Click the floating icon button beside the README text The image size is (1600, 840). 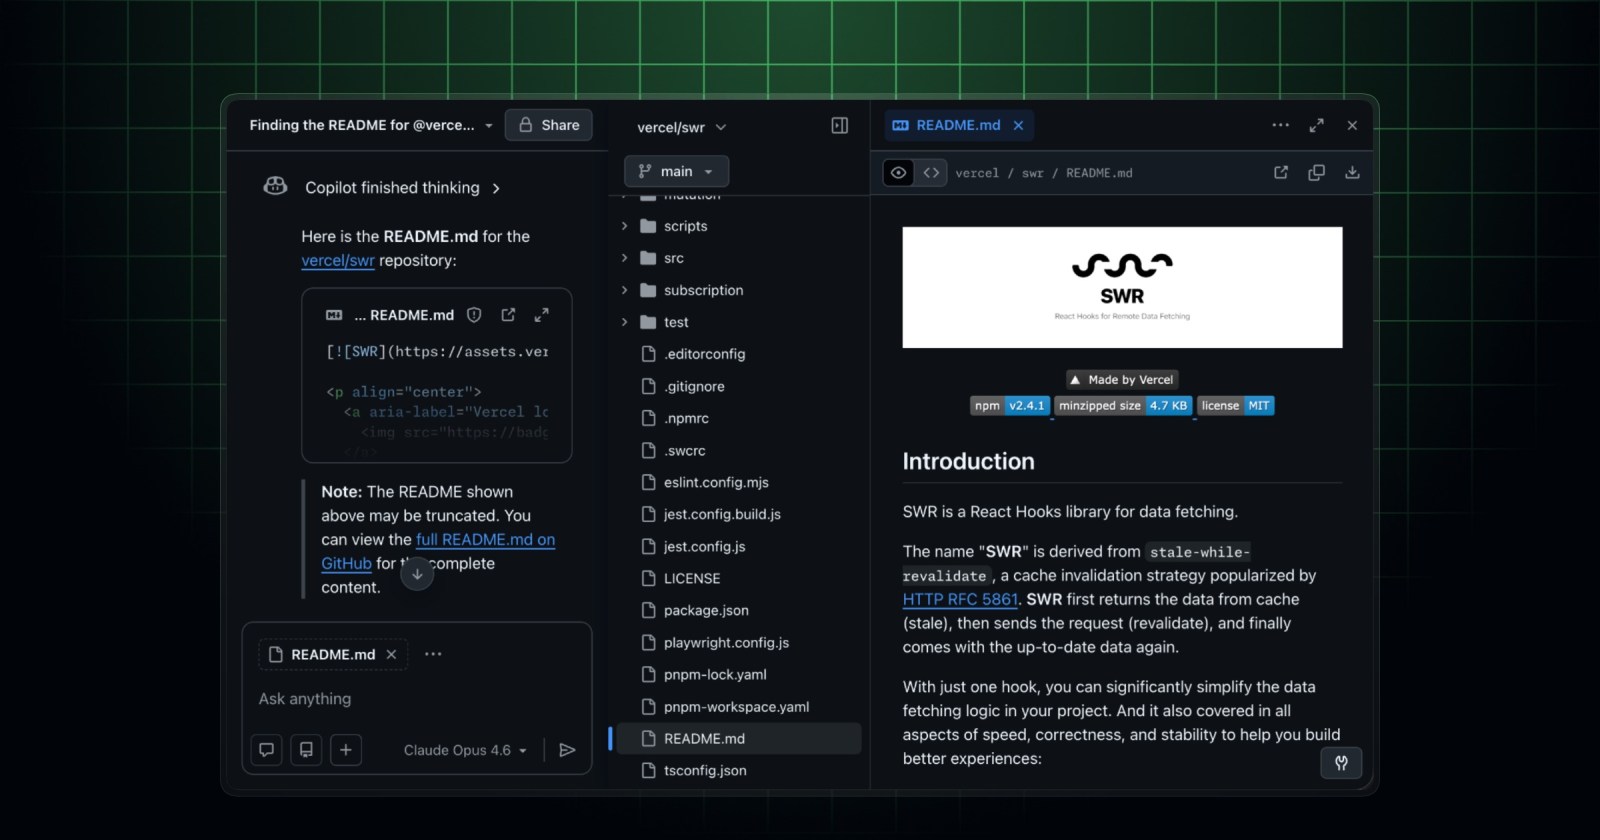coord(1341,762)
